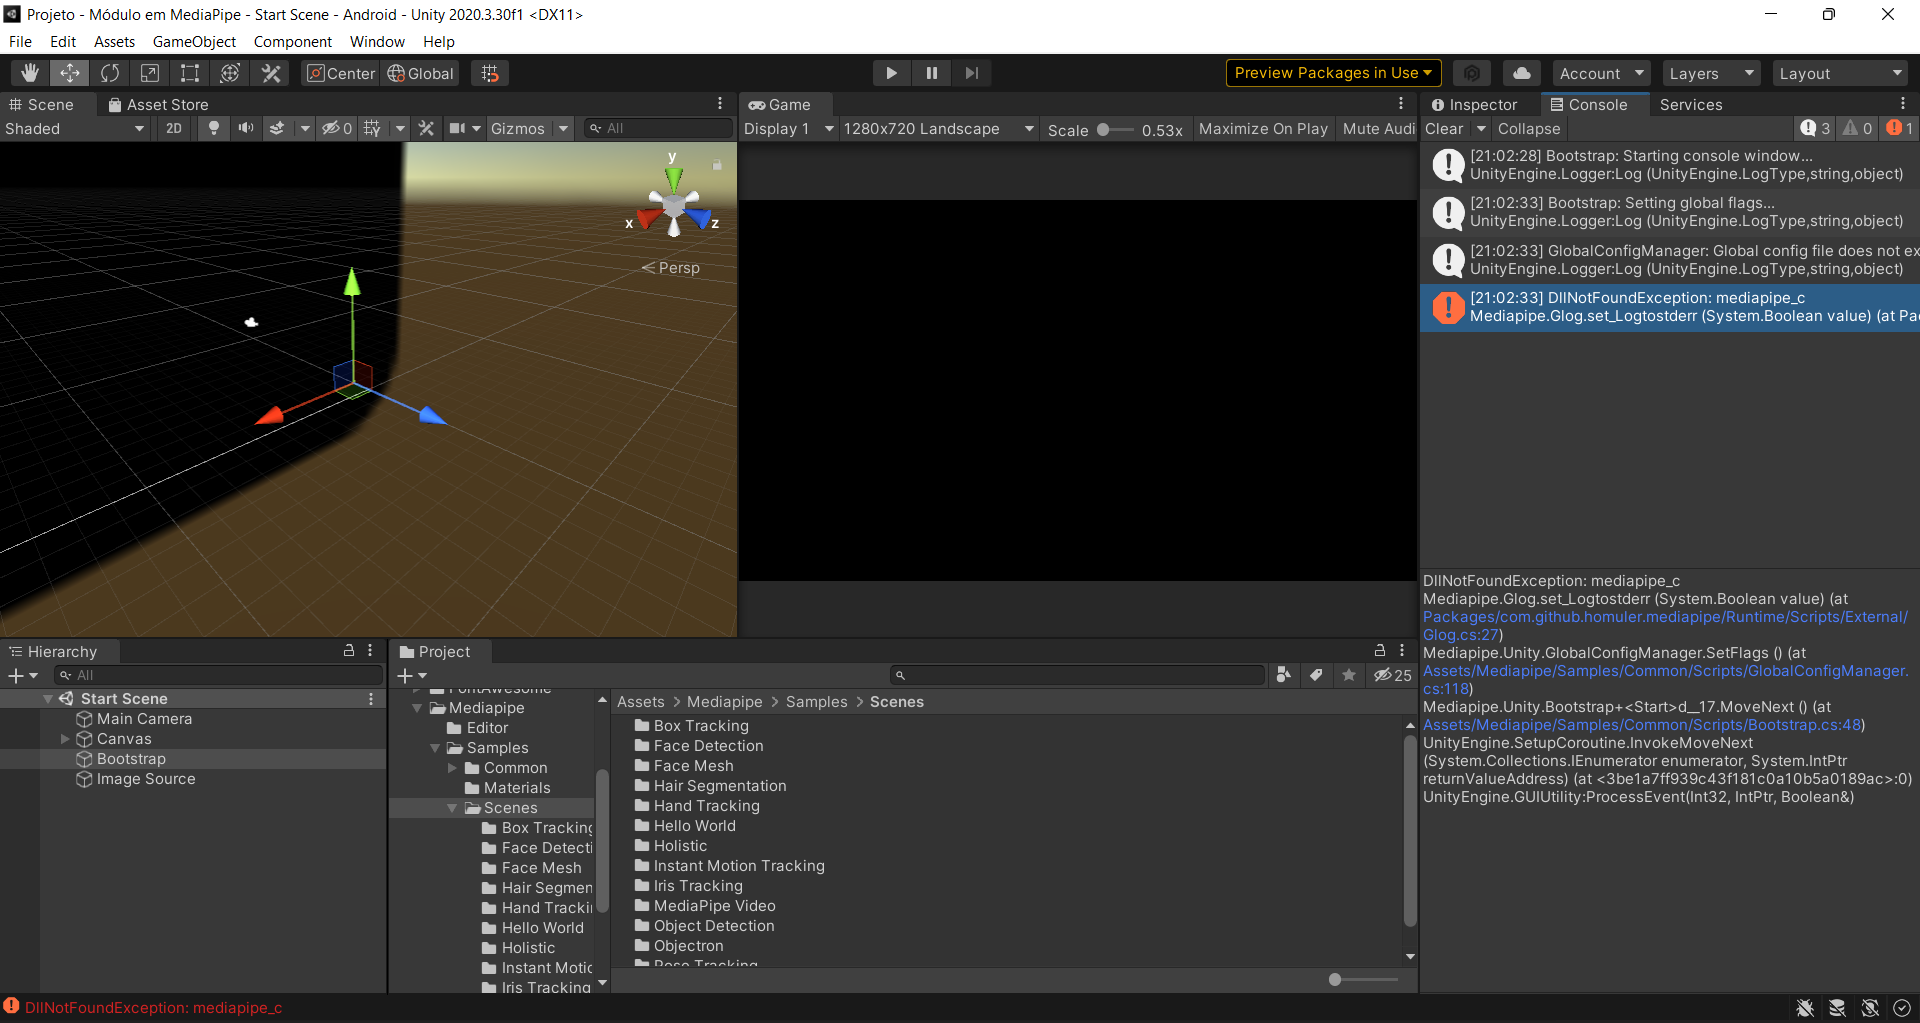This screenshot has height=1023, width=1920.
Task: Open Display 1 dropdown
Action: pyautogui.click(x=788, y=129)
